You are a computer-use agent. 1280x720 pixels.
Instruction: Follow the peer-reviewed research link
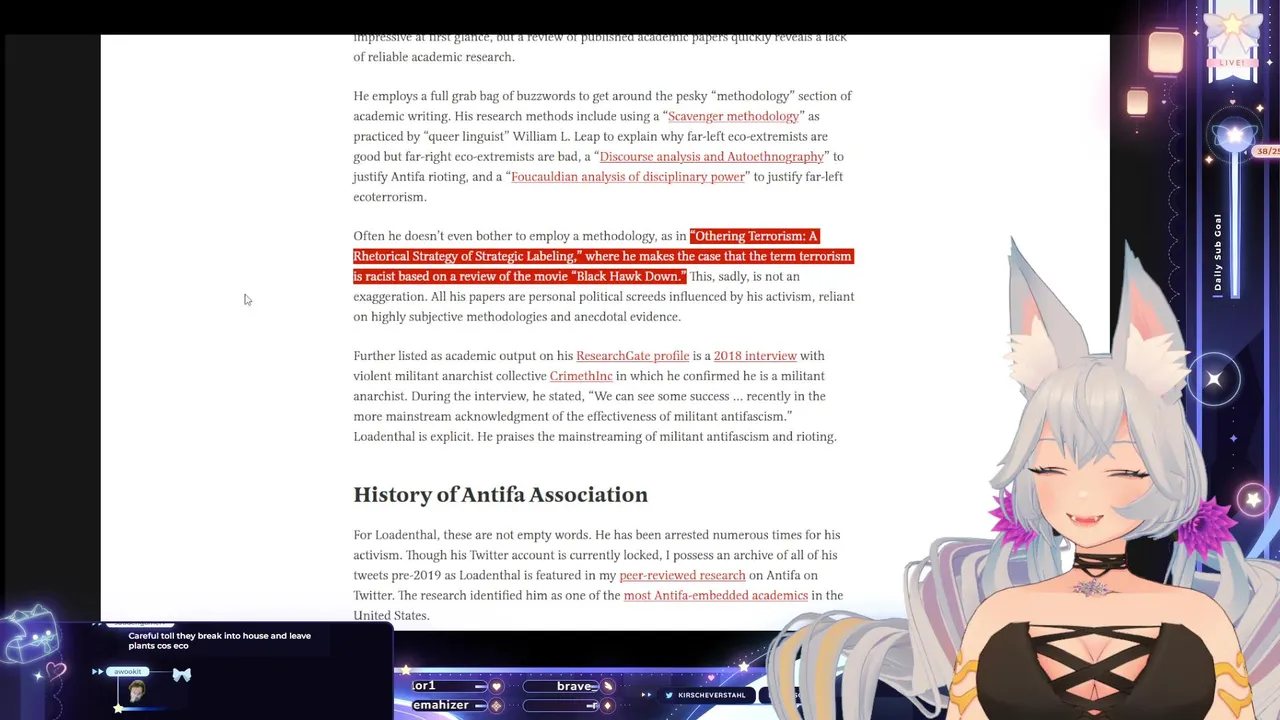[682, 575]
